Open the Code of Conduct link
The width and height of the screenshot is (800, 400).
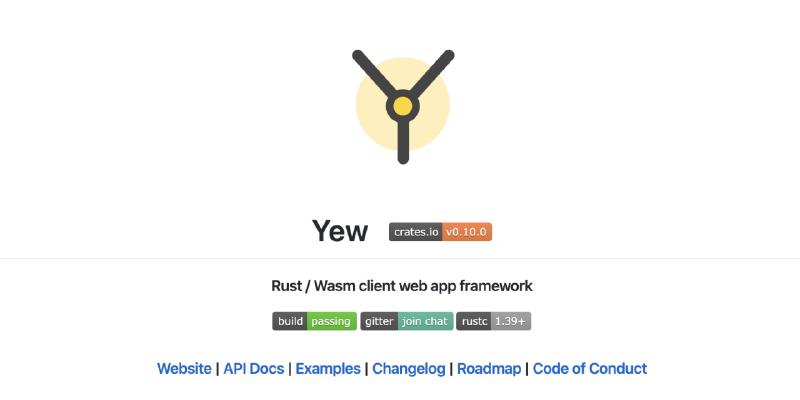pyautogui.click(x=590, y=369)
